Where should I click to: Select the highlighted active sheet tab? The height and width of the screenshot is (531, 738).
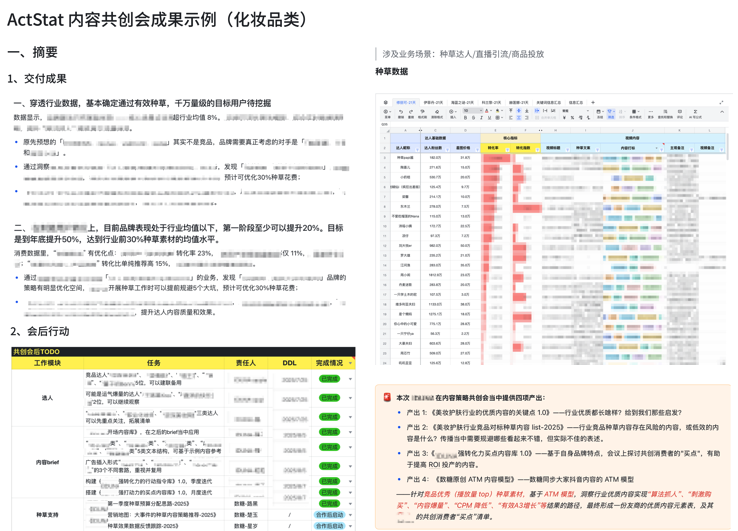(x=406, y=102)
